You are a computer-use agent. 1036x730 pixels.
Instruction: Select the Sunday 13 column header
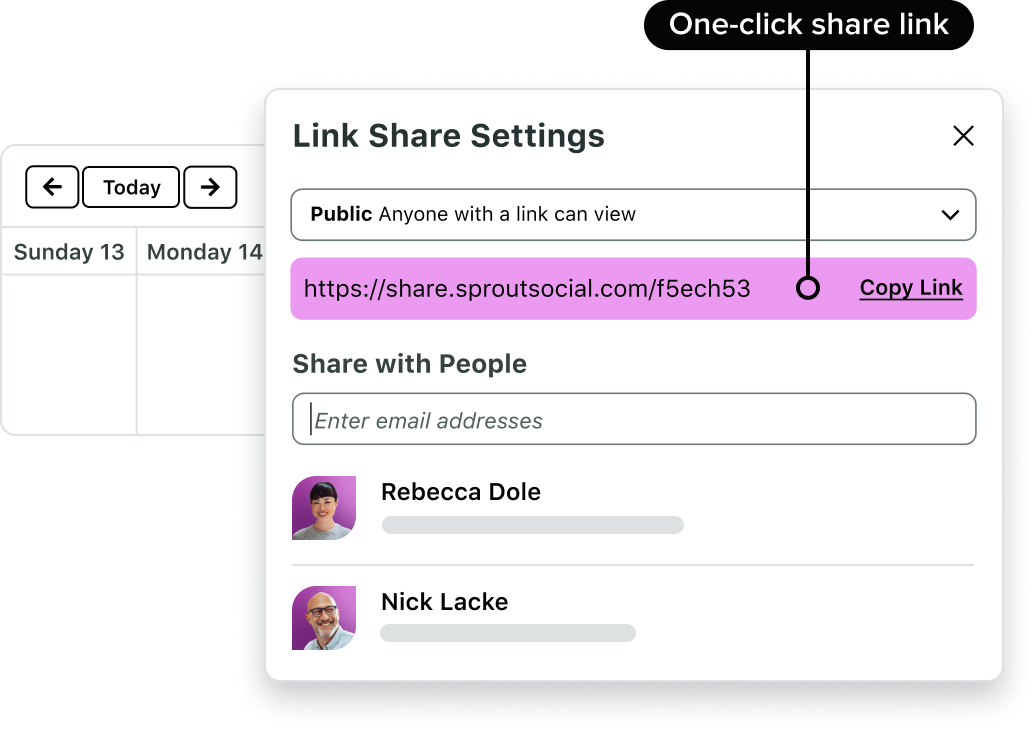coord(69,252)
